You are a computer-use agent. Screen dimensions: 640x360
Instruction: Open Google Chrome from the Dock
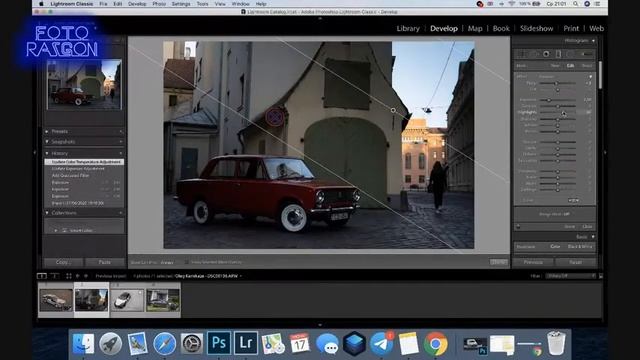436,343
